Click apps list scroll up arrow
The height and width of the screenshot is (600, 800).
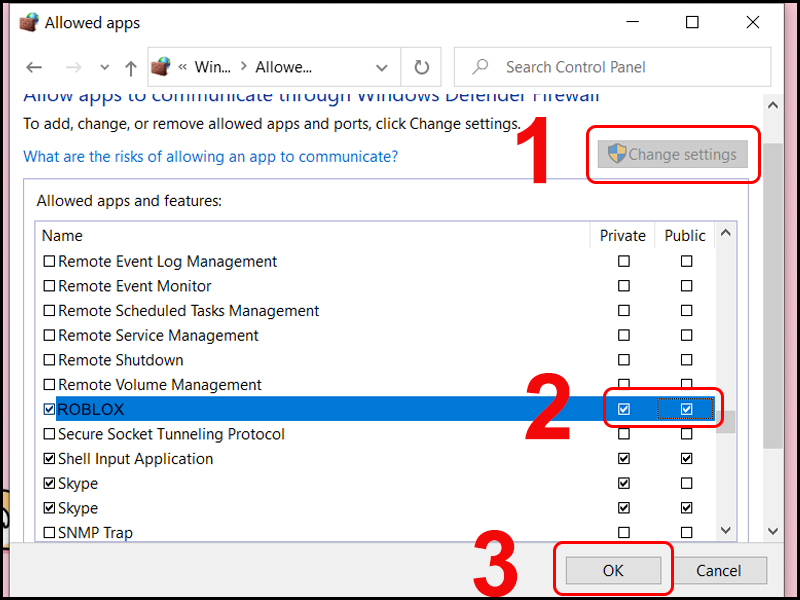(726, 233)
